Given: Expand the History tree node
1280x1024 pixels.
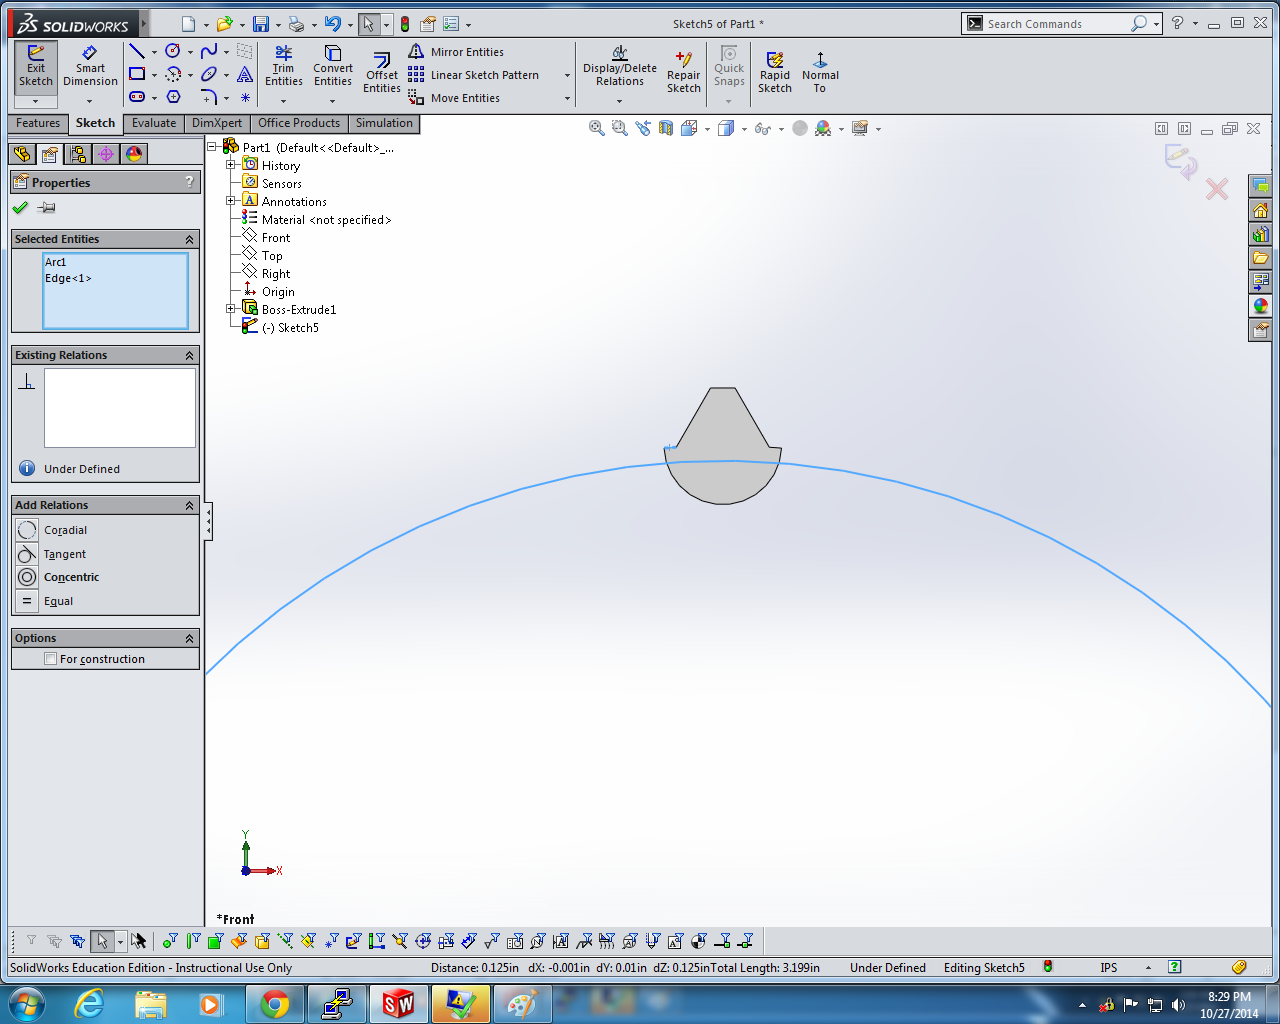Looking at the screenshot, I should 231,166.
